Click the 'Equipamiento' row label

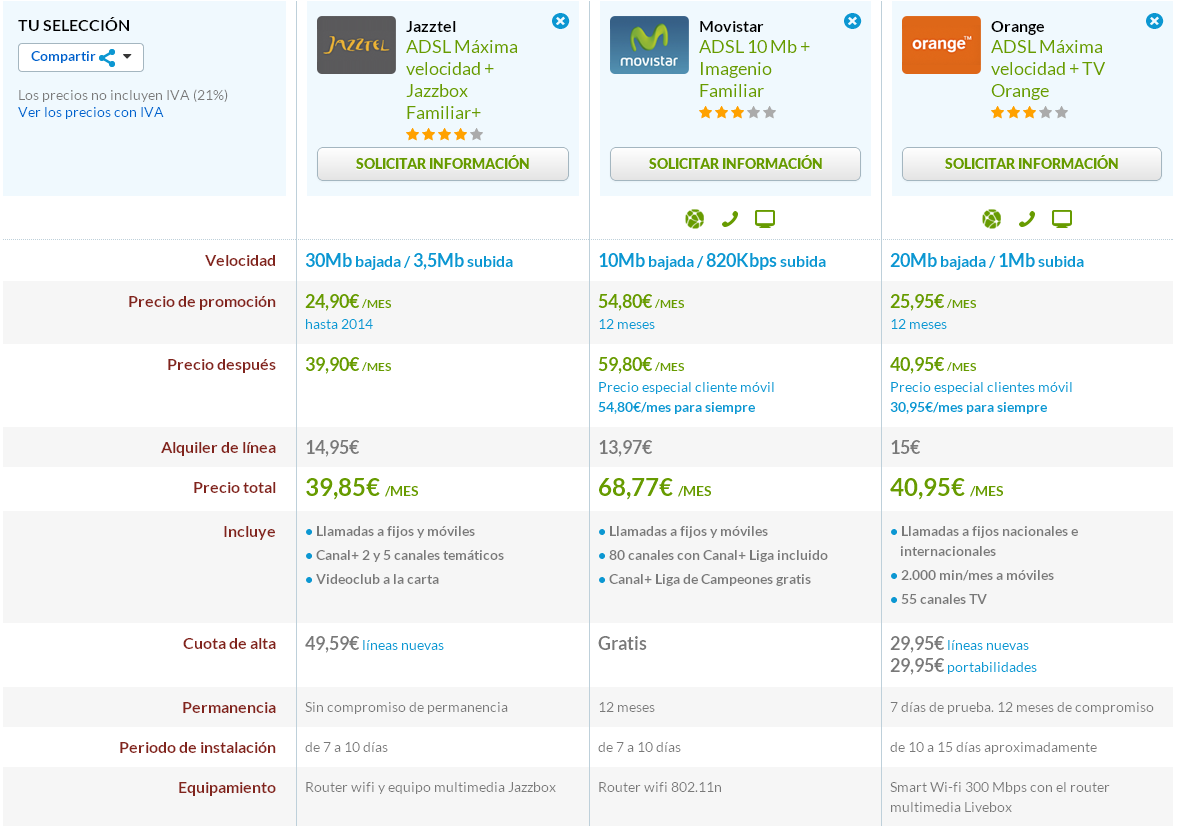coord(227,788)
